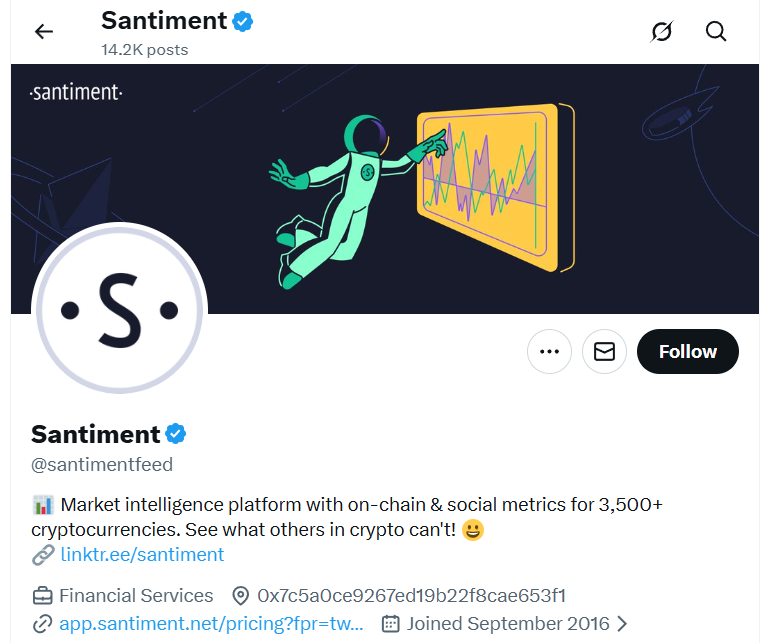The image size is (780, 643).
Task: Click the Financial Services category label
Action: 136,596
